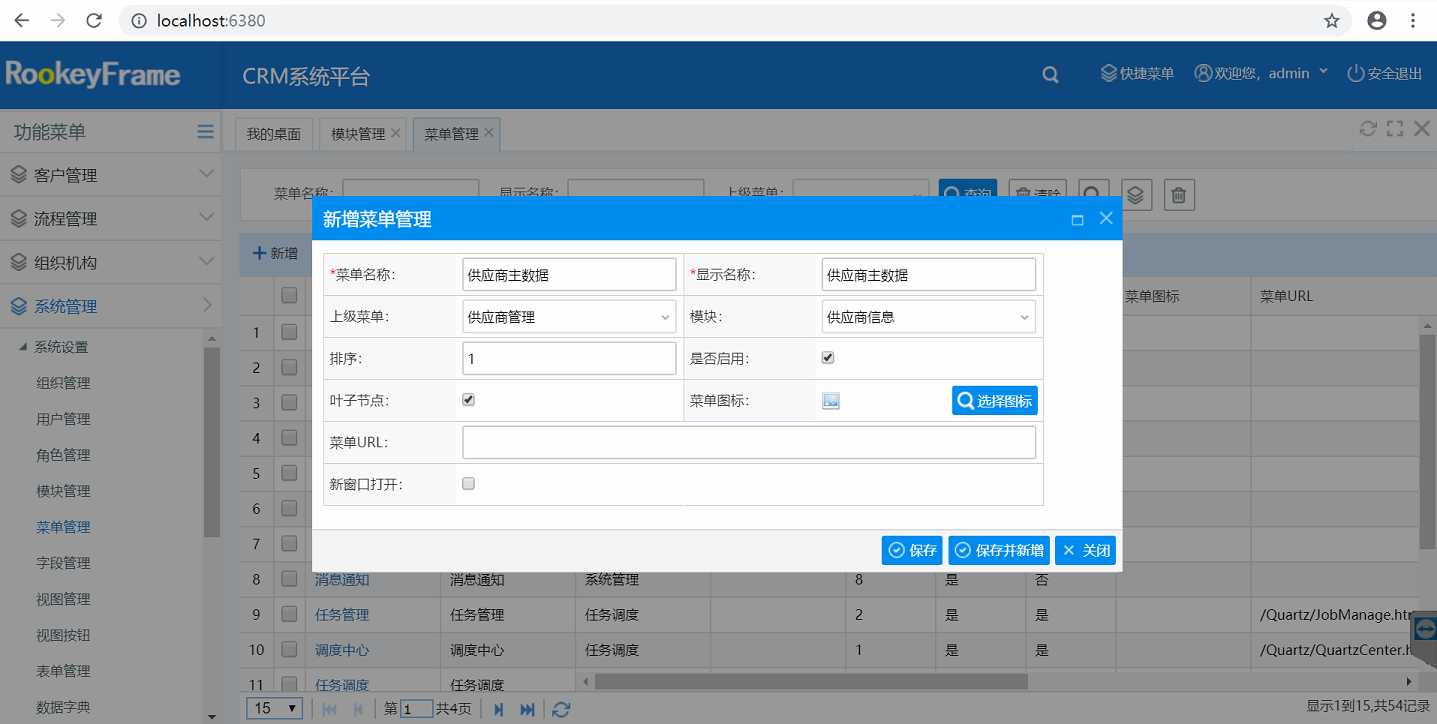Viewport: 1437px width, 724px height.
Task: Switch to 我的桌面 tab
Action: click(x=274, y=134)
